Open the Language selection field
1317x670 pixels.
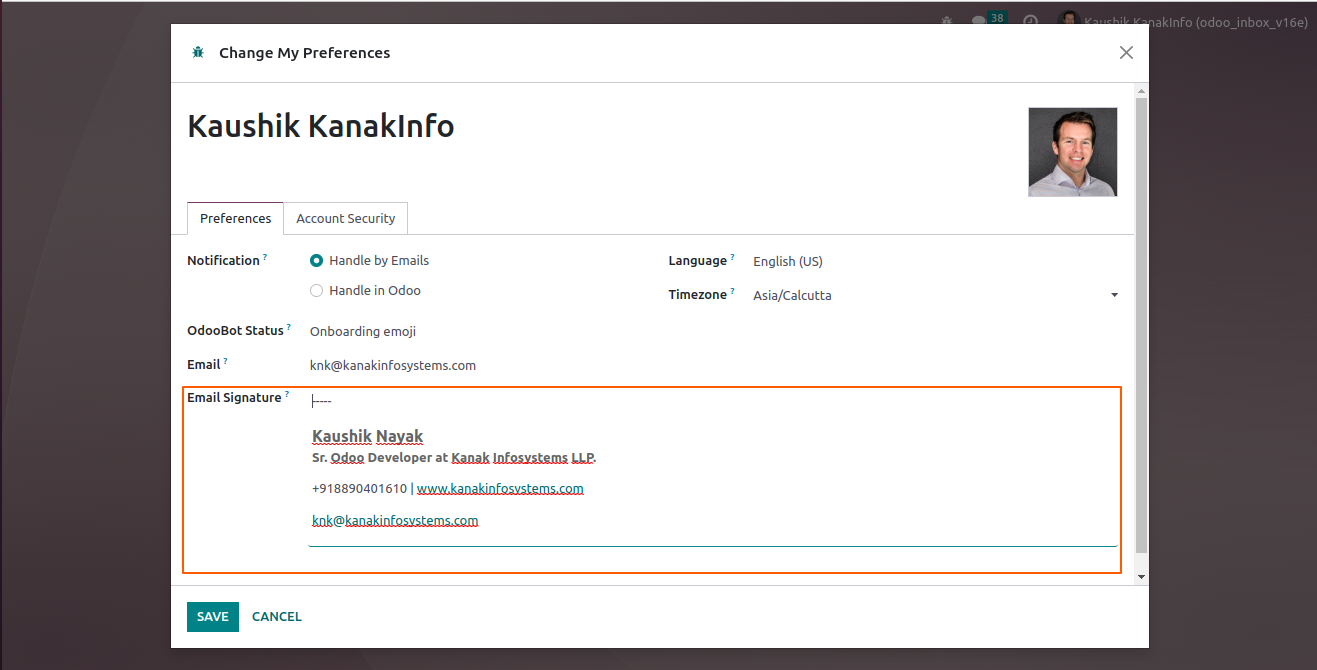coord(930,262)
